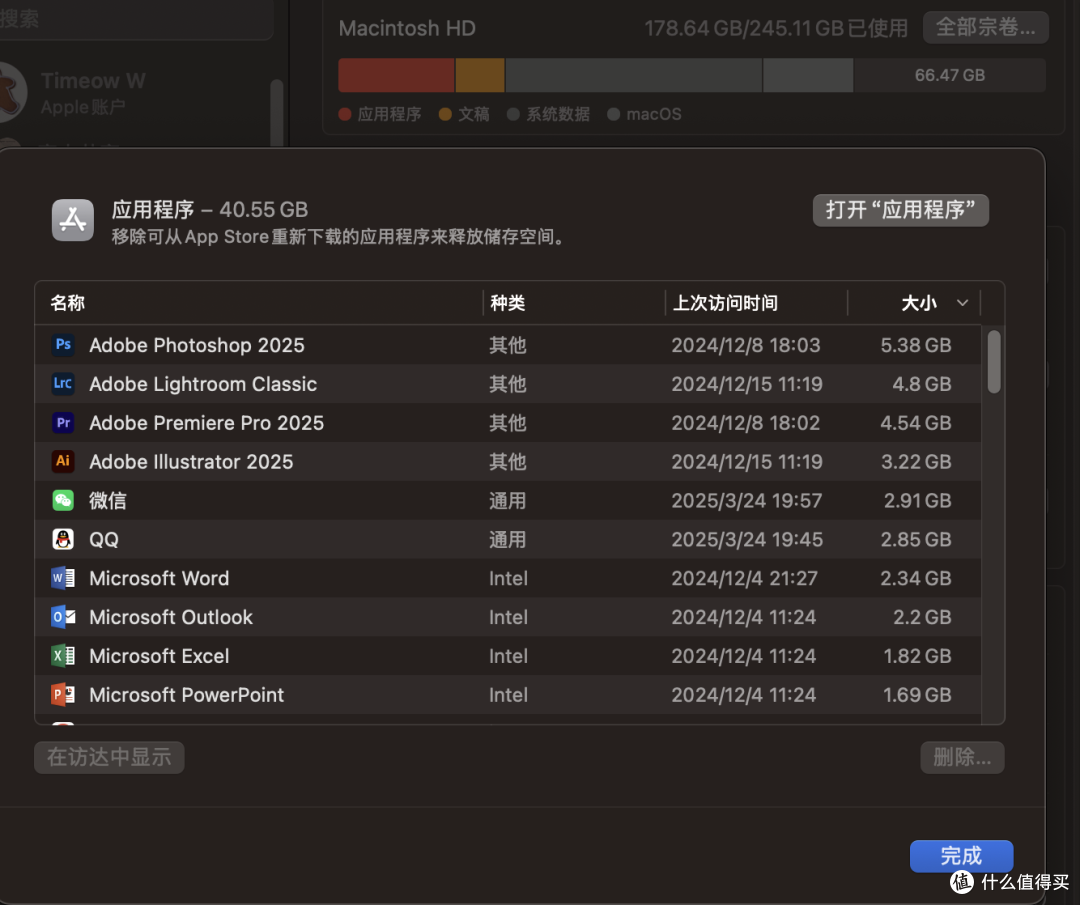Click the macOS legend label
Viewport: 1080px width, 905px height.
click(x=654, y=114)
